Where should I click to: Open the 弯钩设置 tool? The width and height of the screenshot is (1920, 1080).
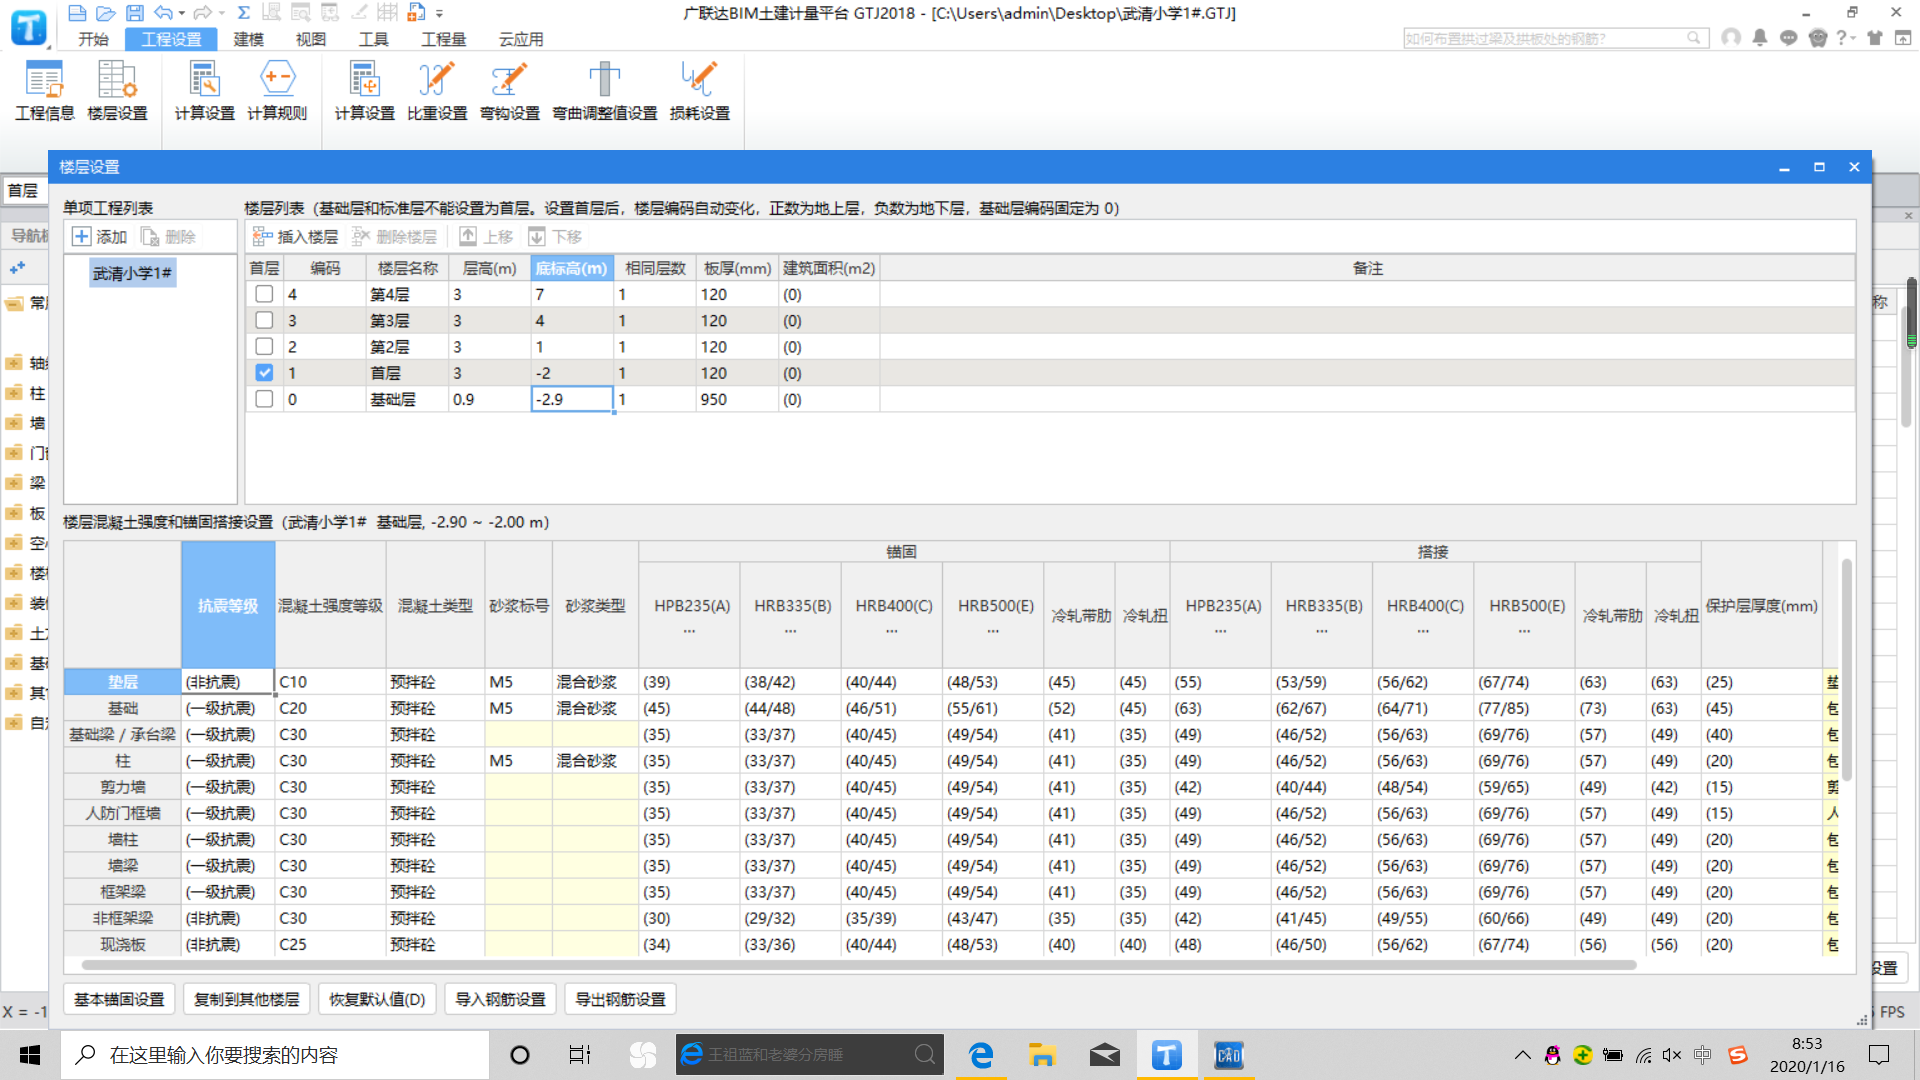509,91
